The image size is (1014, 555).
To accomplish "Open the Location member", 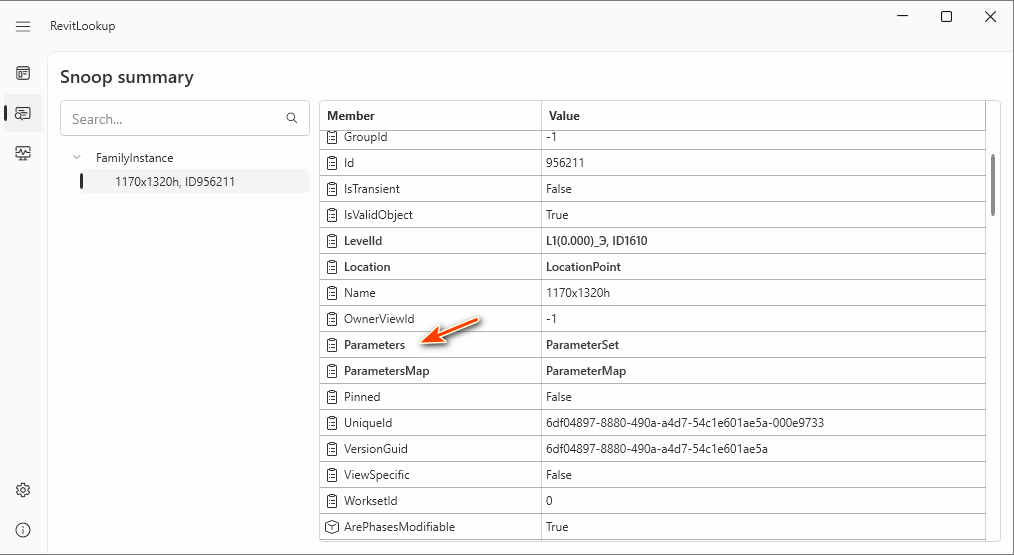I will click(x=367, y=267).
